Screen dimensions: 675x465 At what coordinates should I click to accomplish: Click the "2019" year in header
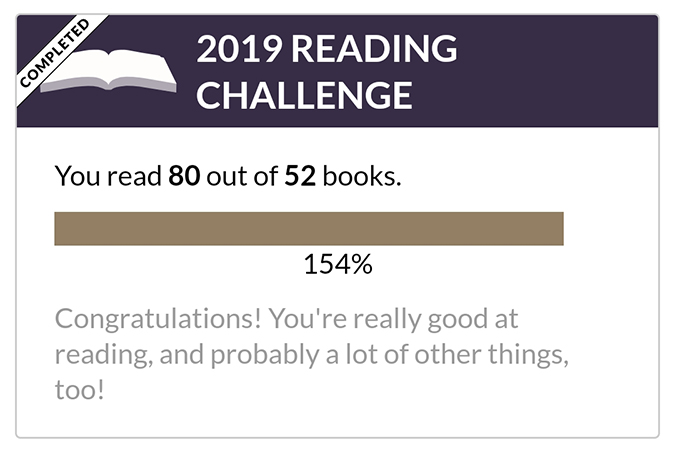click(x=239, y=48)
